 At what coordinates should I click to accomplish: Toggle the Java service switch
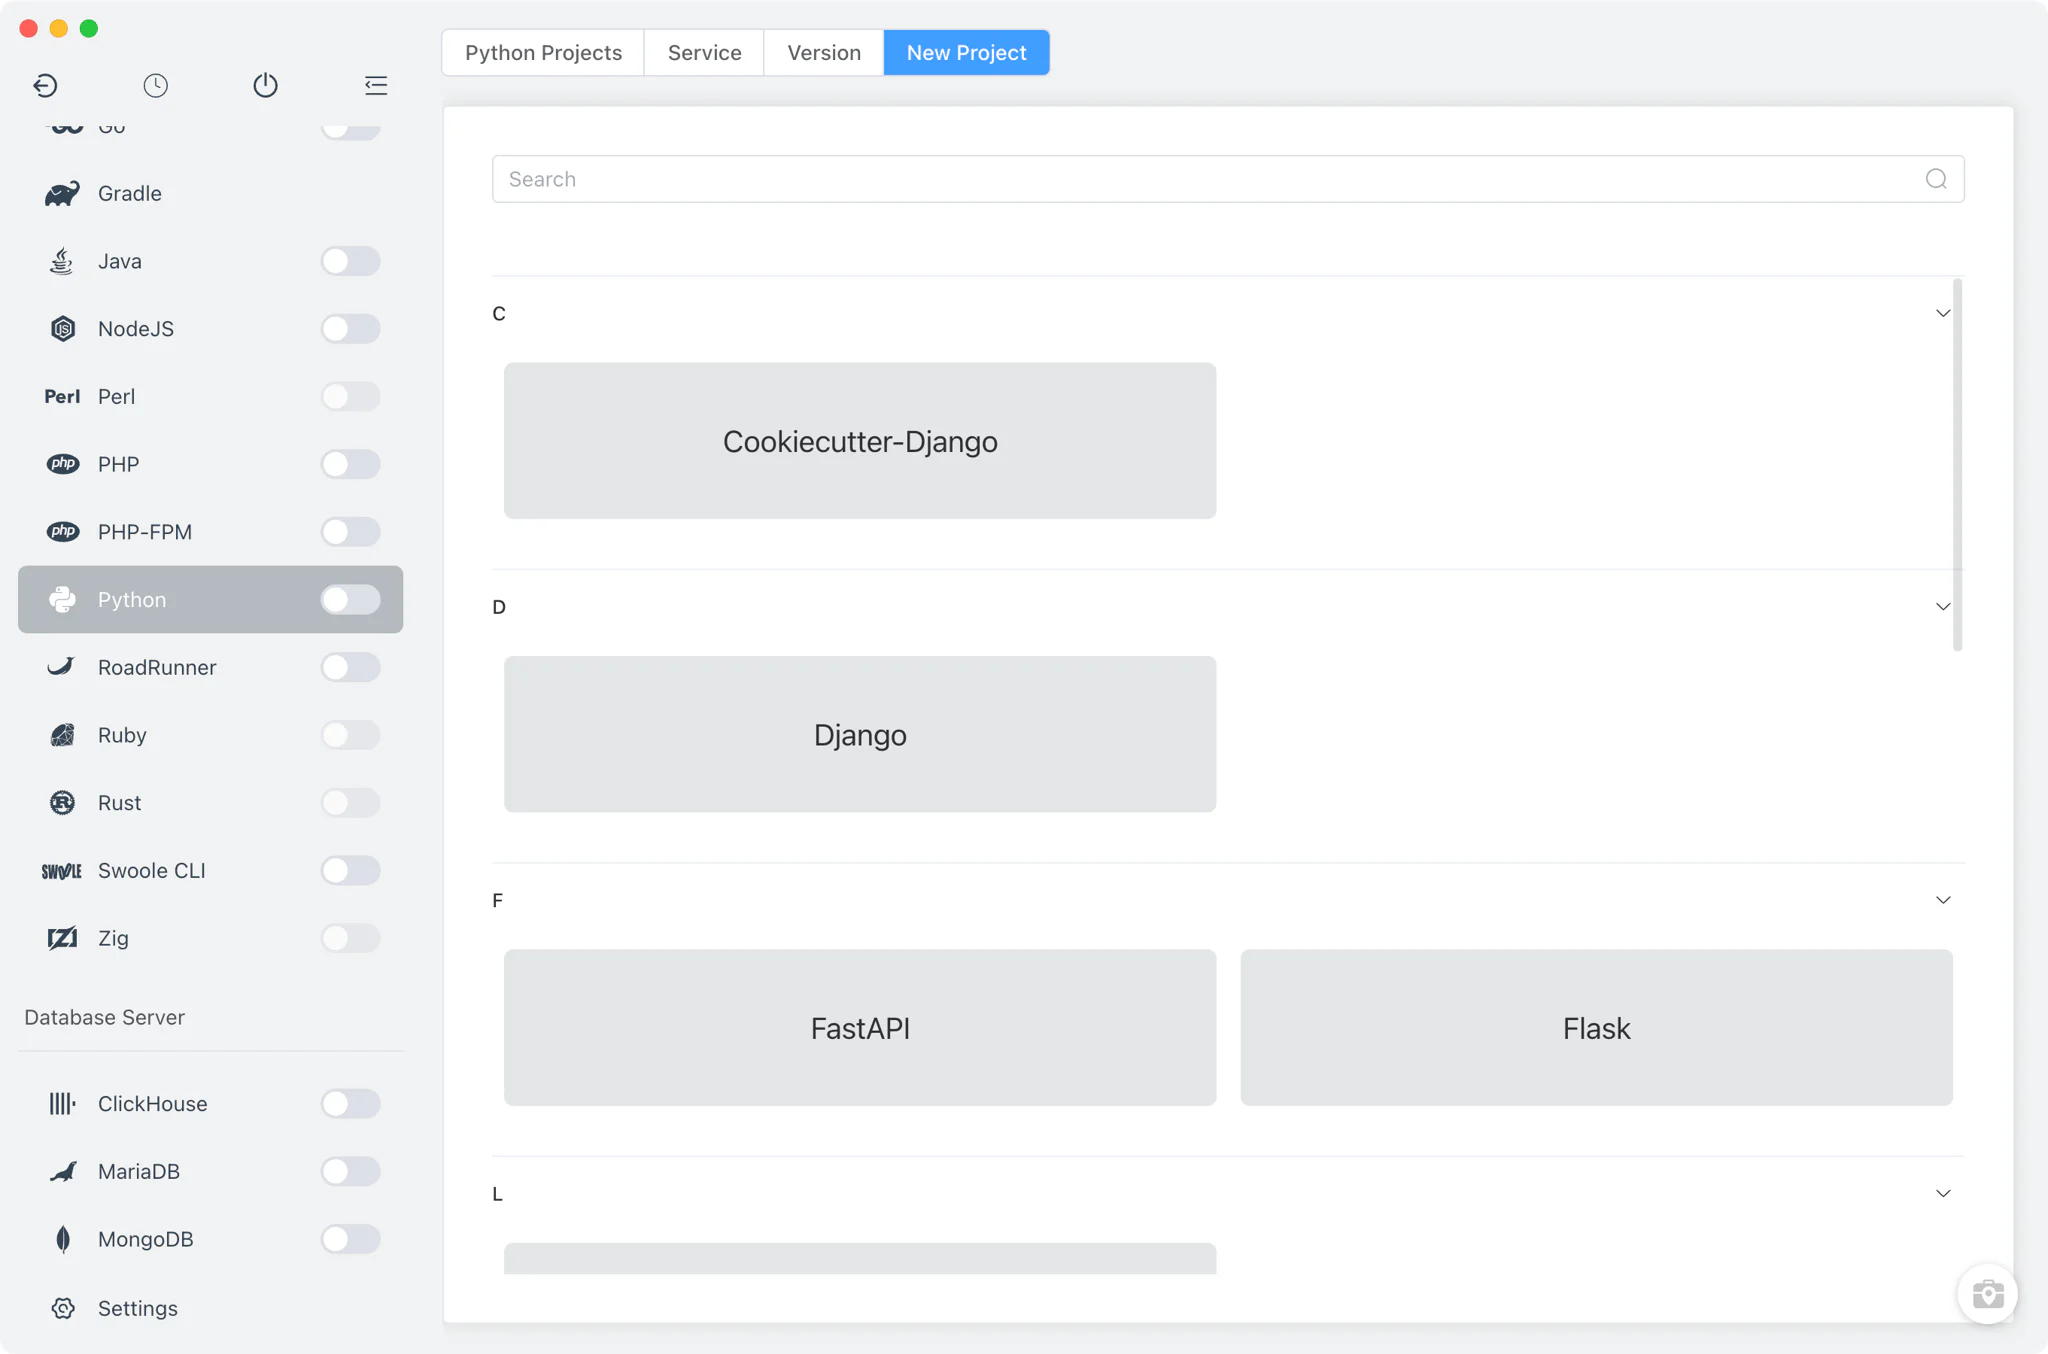click(350, 261)
